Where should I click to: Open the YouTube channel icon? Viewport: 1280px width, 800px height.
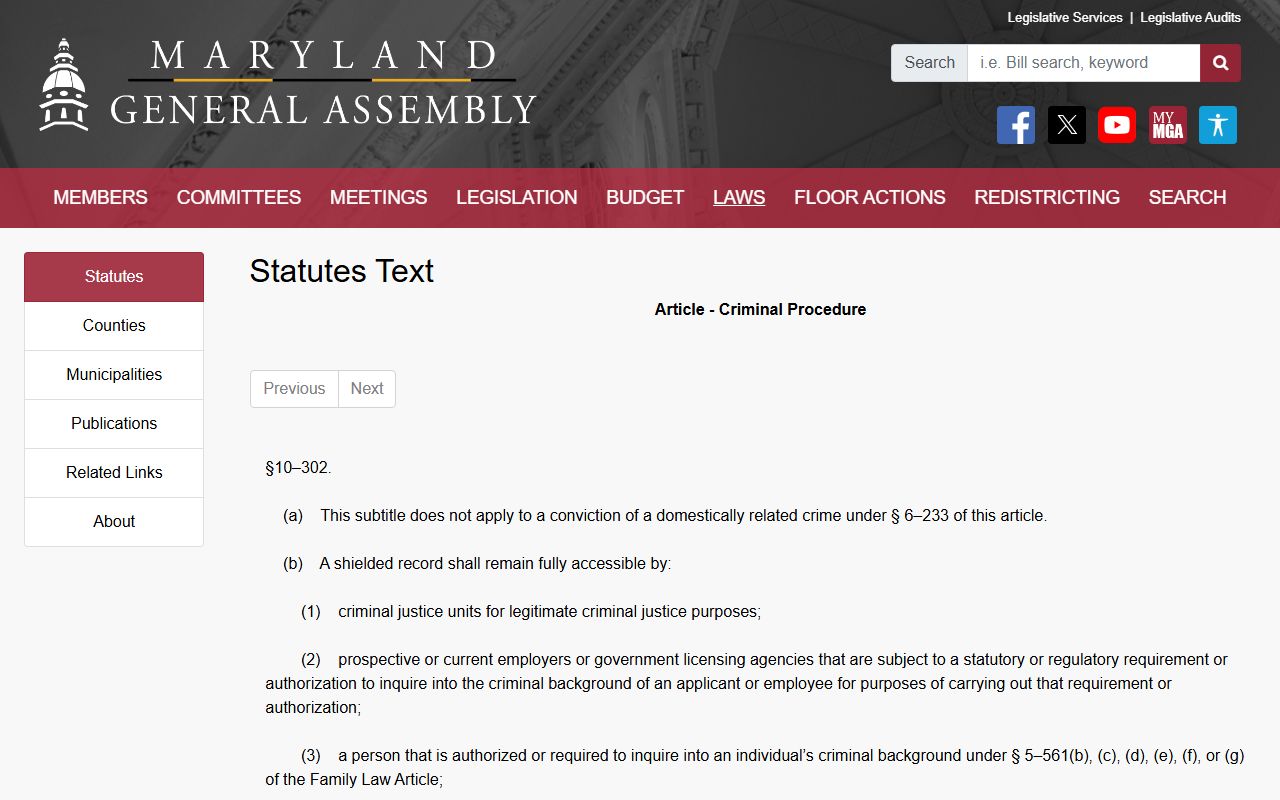point(1117,125)
